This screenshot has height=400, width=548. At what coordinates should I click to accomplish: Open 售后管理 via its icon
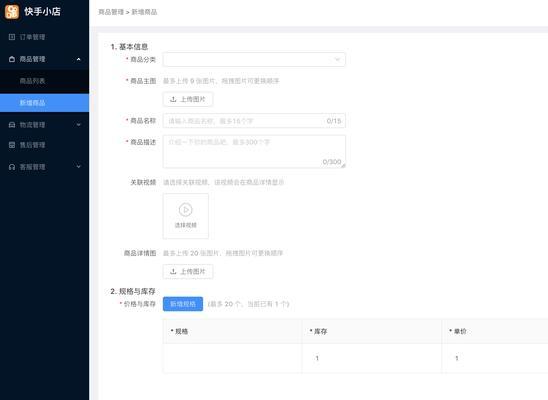point(12,145)
